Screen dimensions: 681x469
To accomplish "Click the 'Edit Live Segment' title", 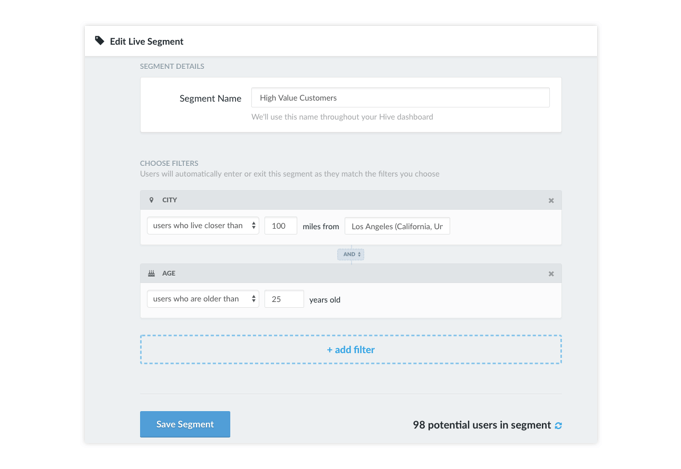I will tap(146, 42).
